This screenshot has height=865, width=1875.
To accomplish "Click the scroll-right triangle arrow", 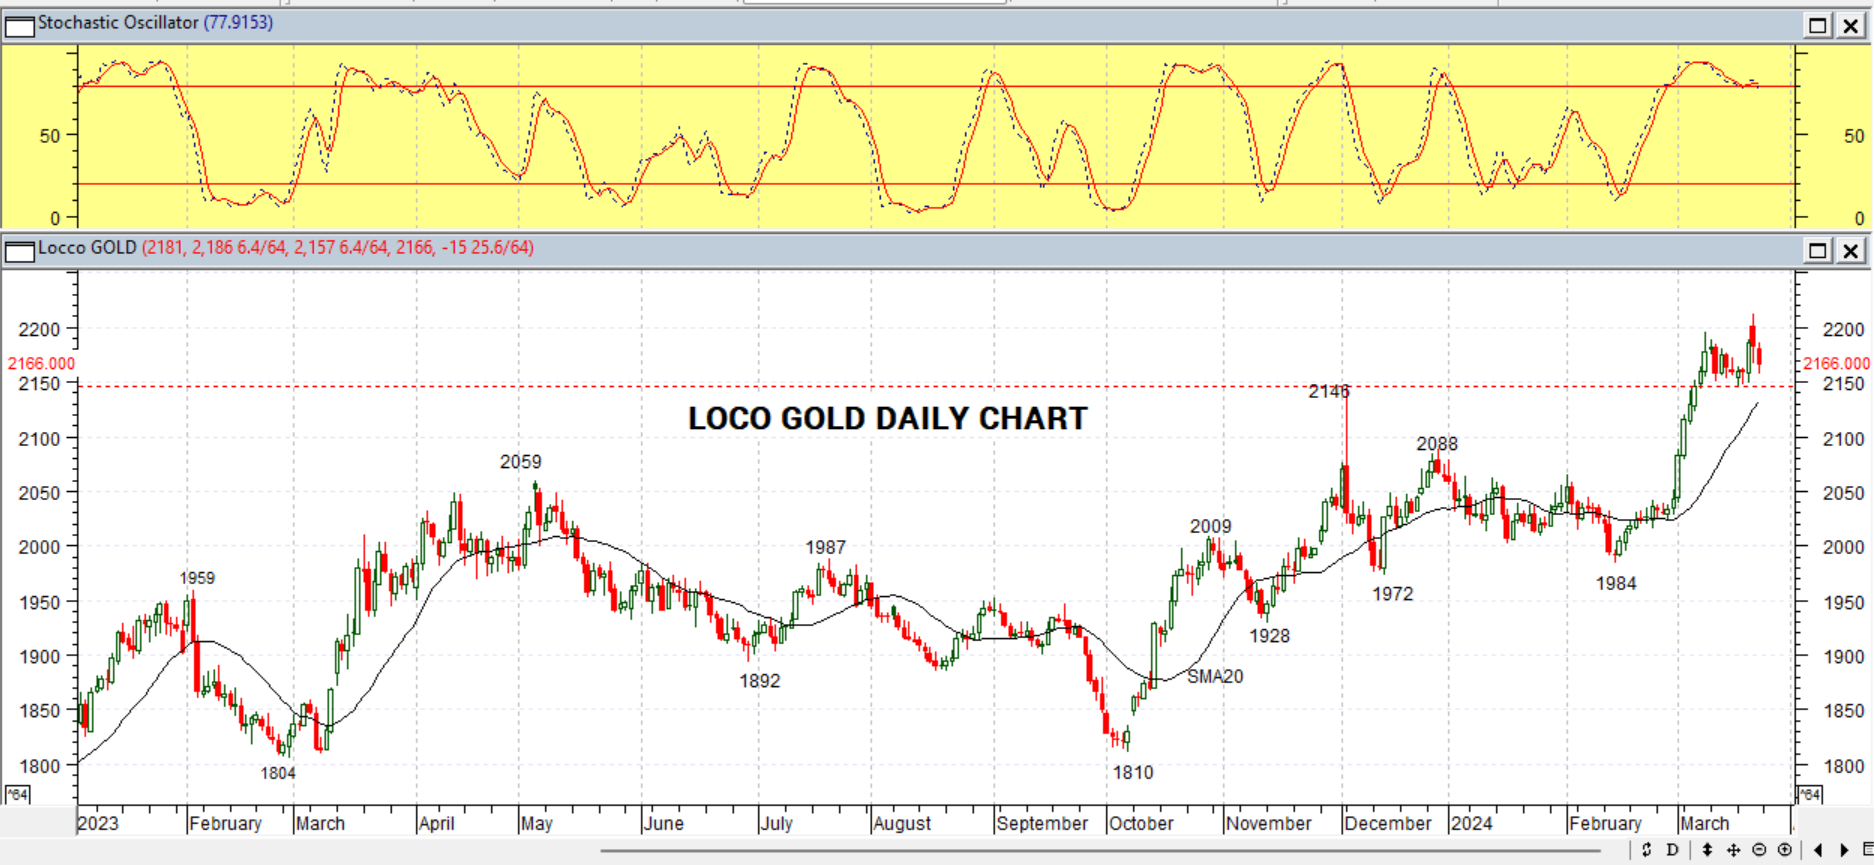I will (1844, 850).
